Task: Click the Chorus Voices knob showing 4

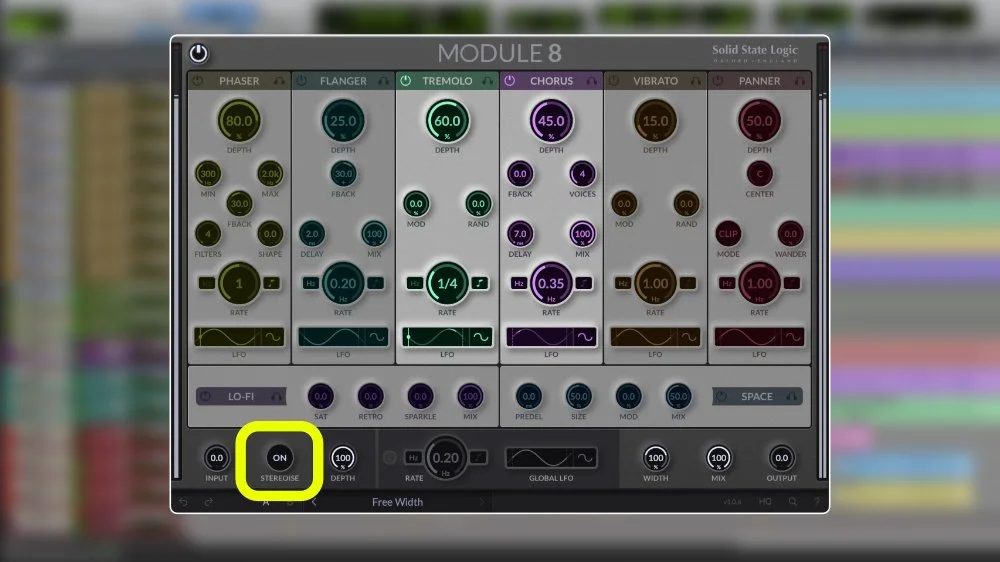Action: (582, 174)
